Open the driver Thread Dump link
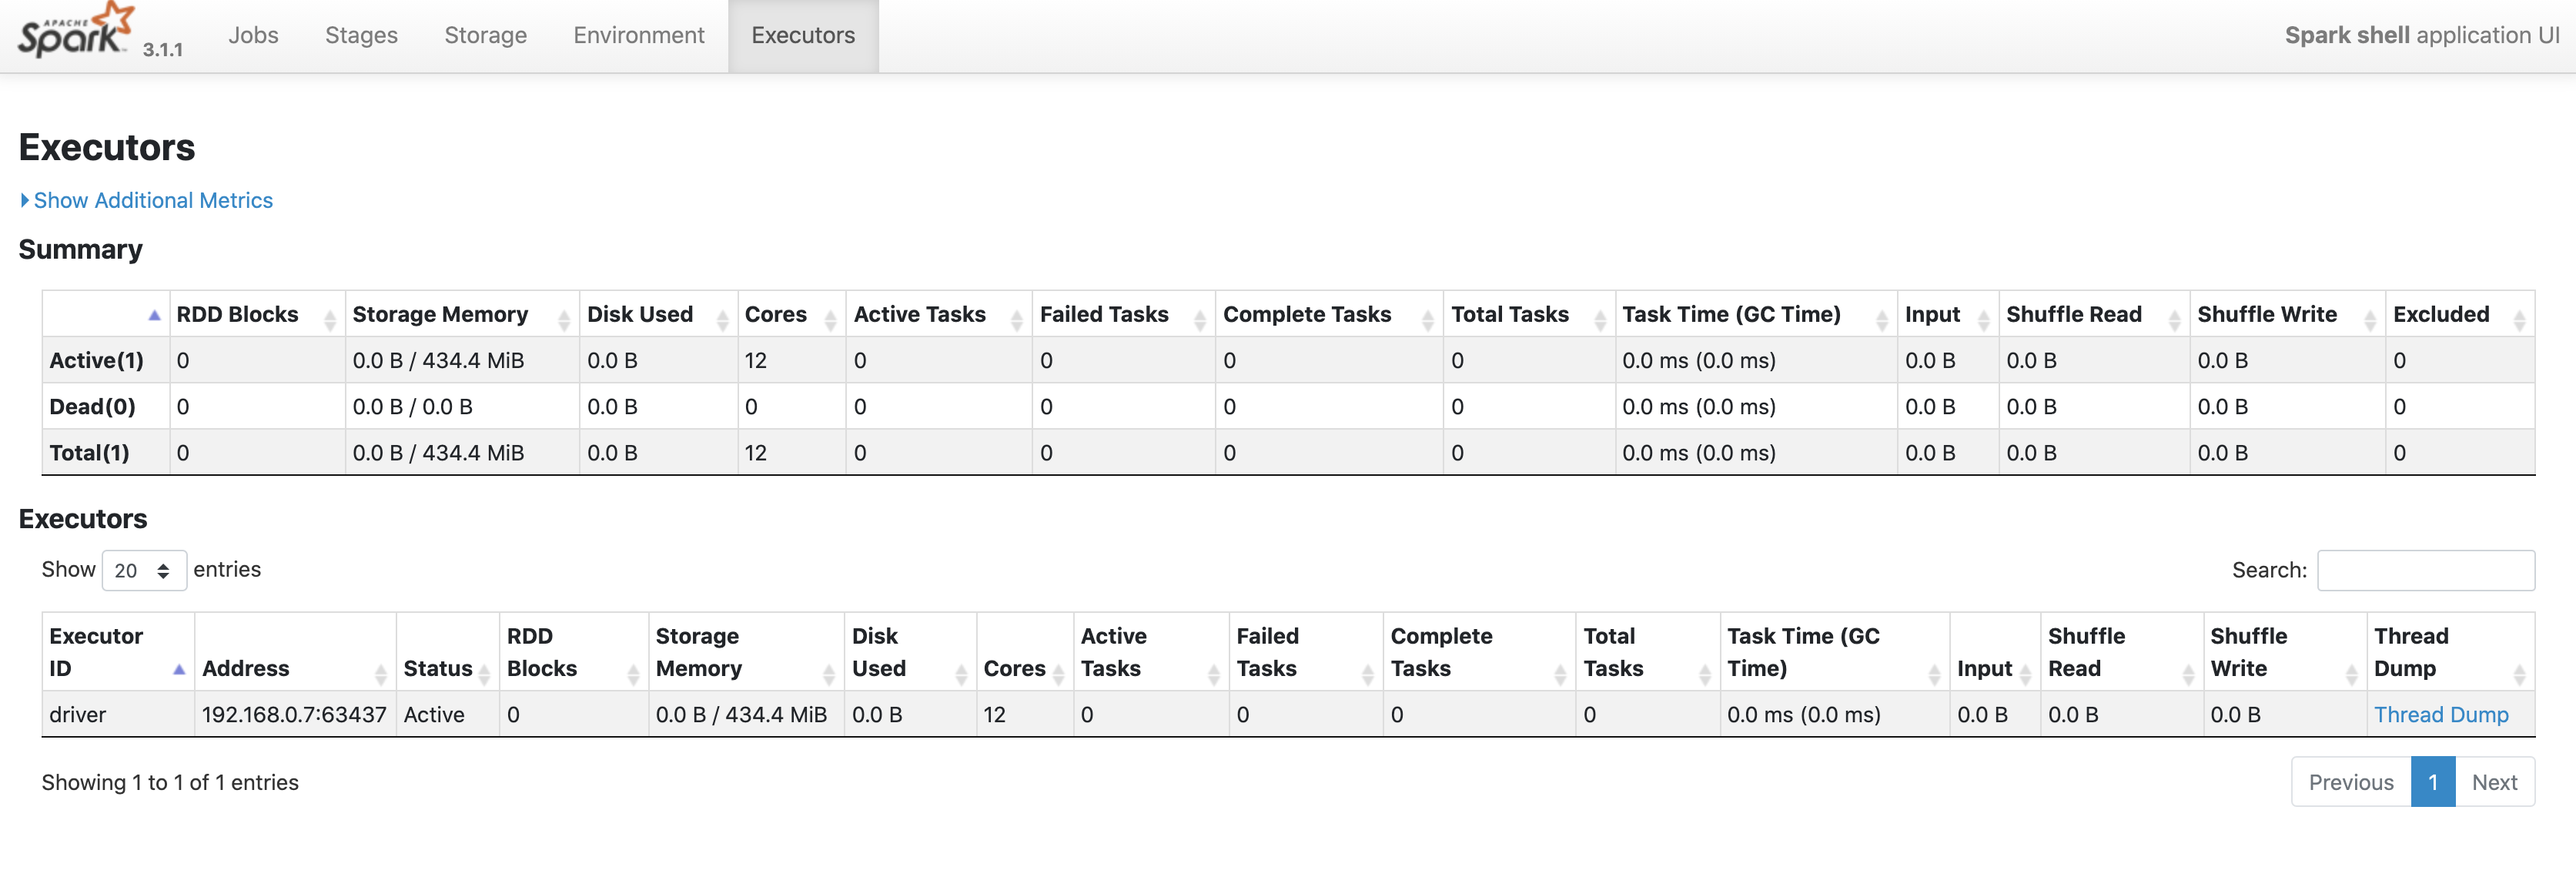 click(x=2441, y=714)
